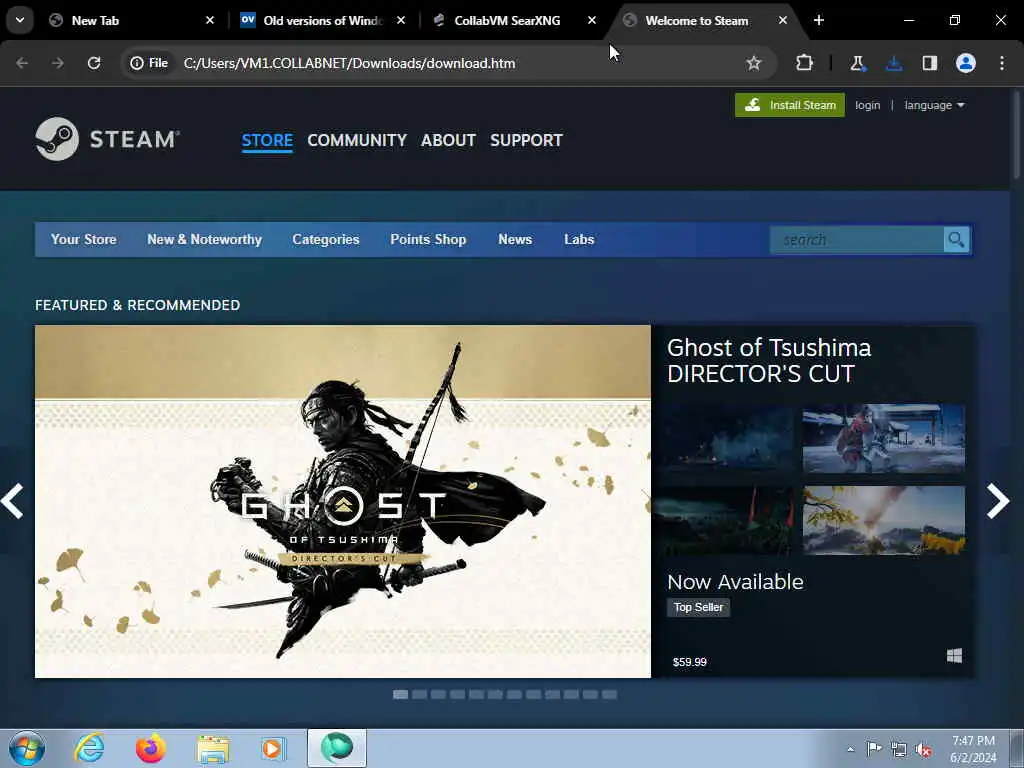This screenshot has width=1024, height=768.
Task: Click the active Chrome-like taskbar app icon
Action: coord(337,748)
